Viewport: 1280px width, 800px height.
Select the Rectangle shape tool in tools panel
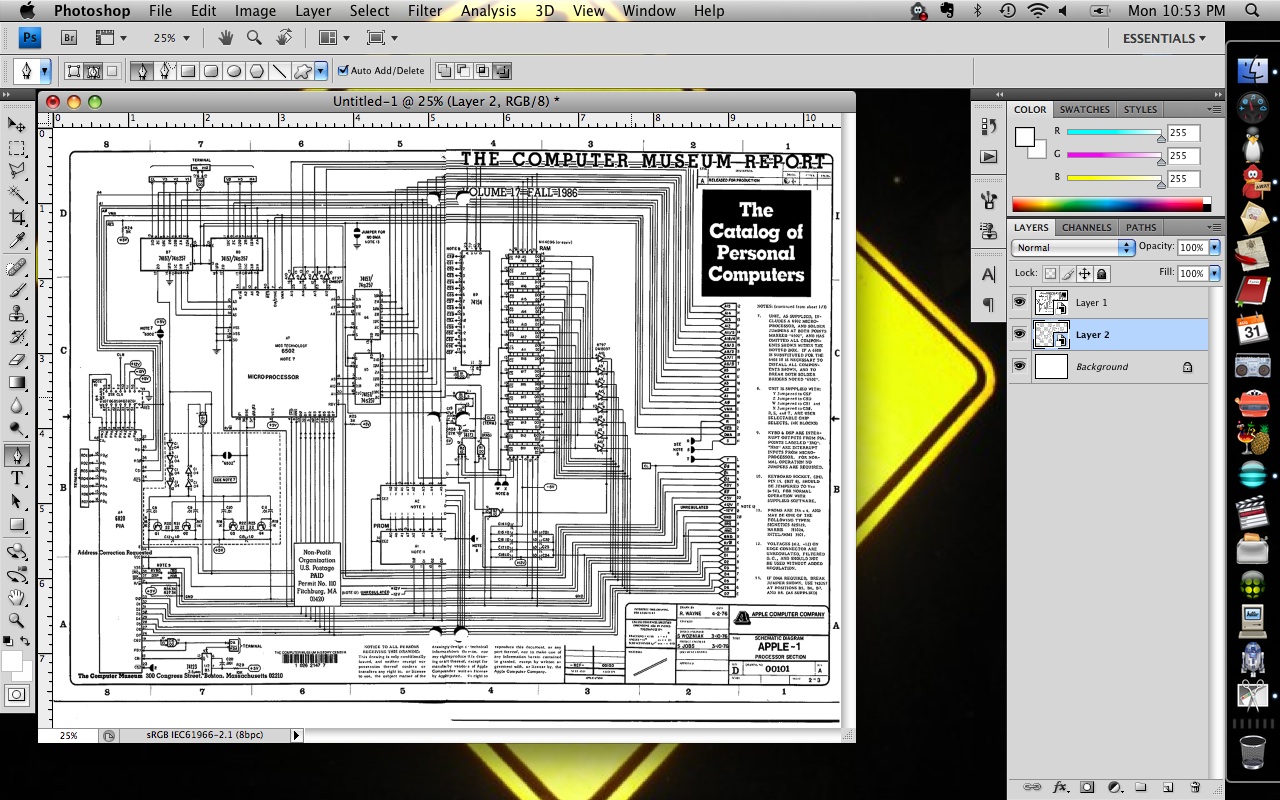point(17,524)
